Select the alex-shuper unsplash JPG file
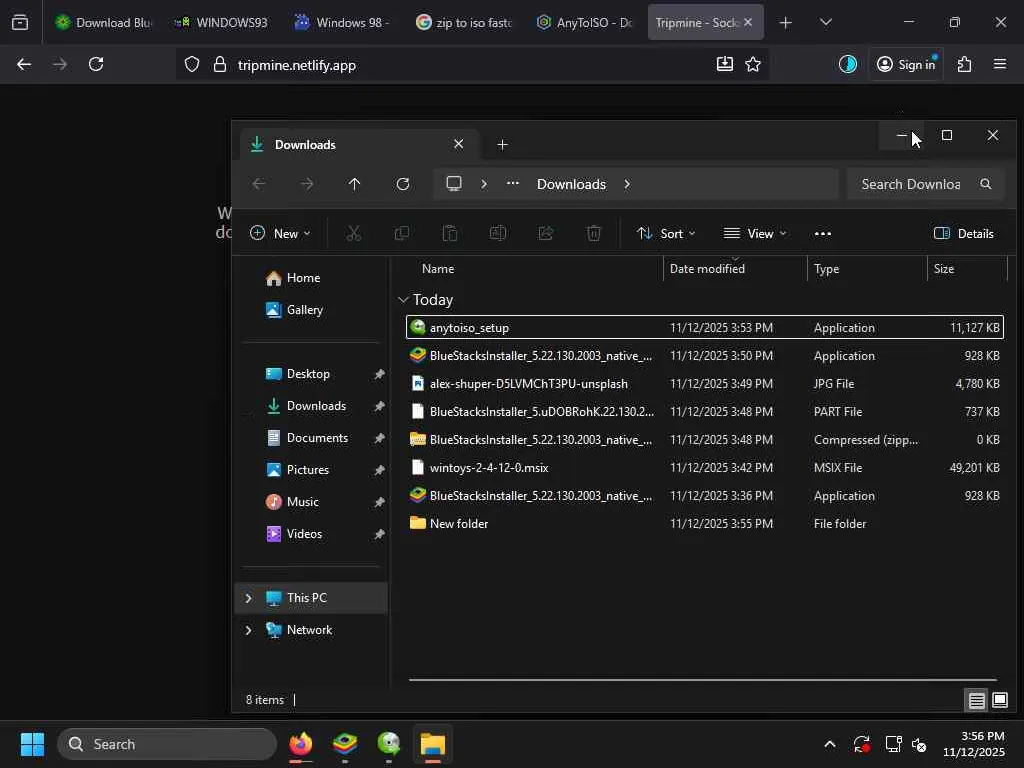 click(x=705, y=383)
